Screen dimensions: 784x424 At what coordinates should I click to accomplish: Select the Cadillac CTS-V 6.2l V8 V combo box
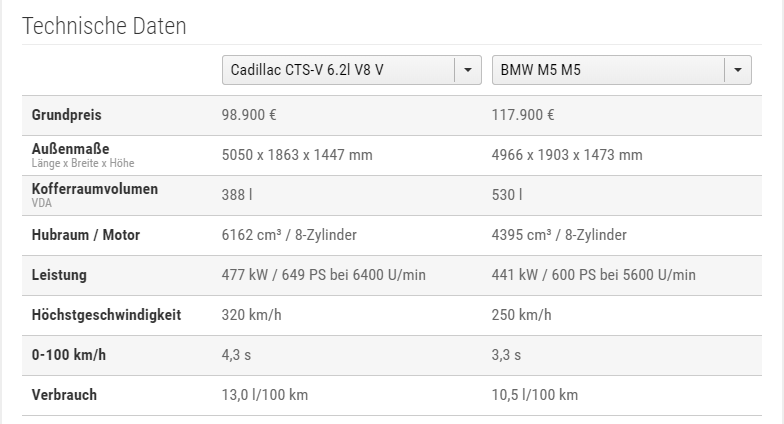(x=352, y=70)
